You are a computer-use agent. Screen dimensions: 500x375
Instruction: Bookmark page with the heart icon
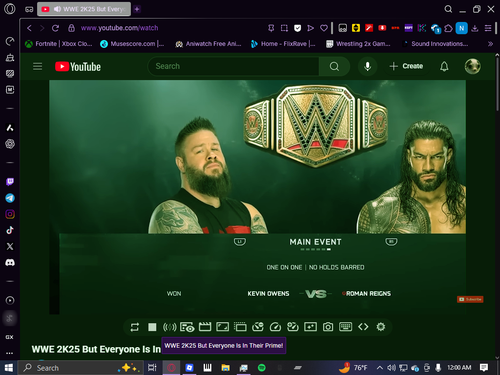(324, 28)
